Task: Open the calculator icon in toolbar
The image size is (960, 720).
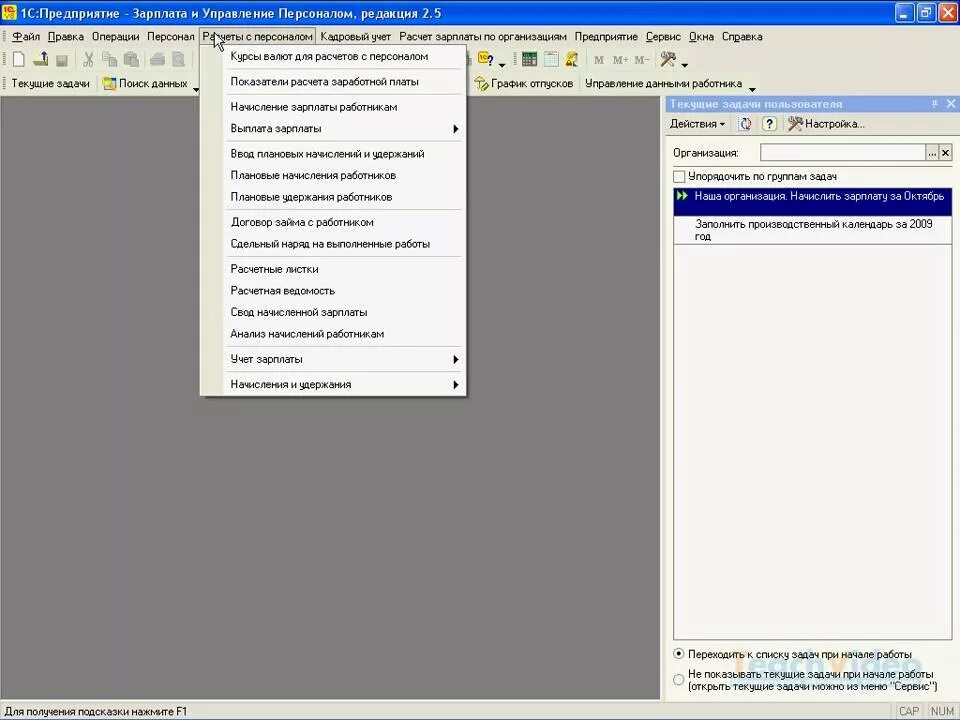Action: click(530, 59)
